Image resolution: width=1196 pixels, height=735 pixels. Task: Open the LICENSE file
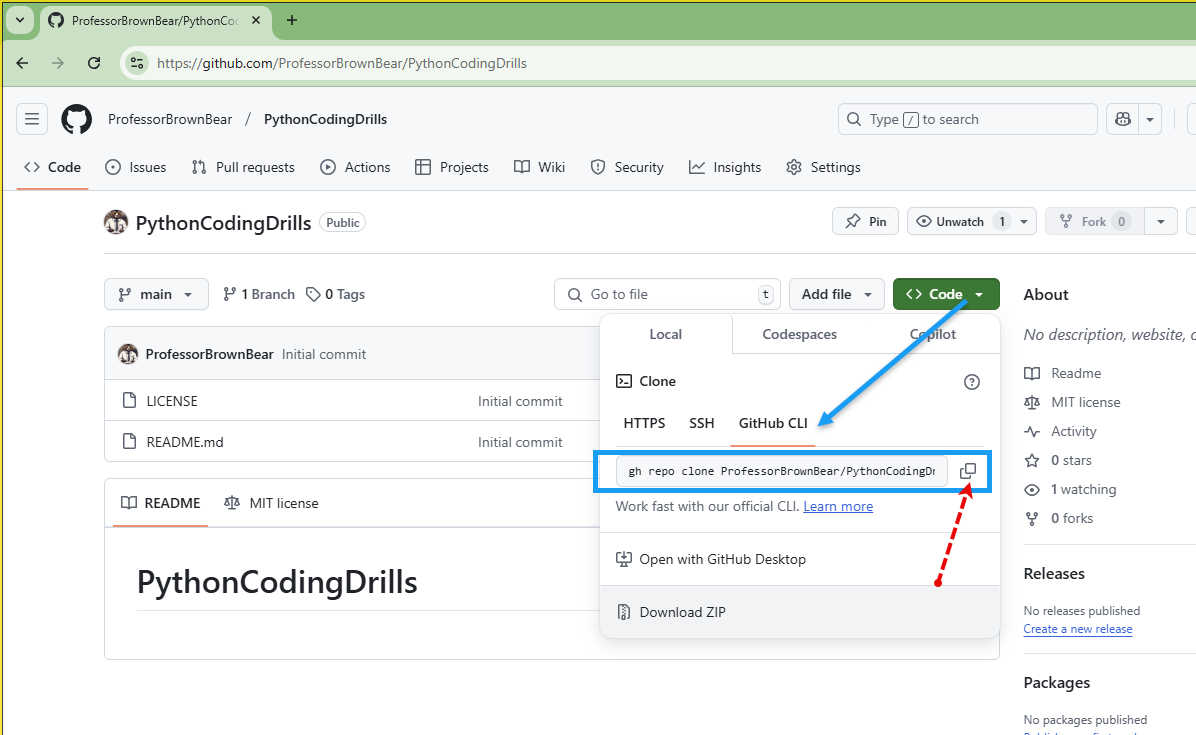coord(172,401)
